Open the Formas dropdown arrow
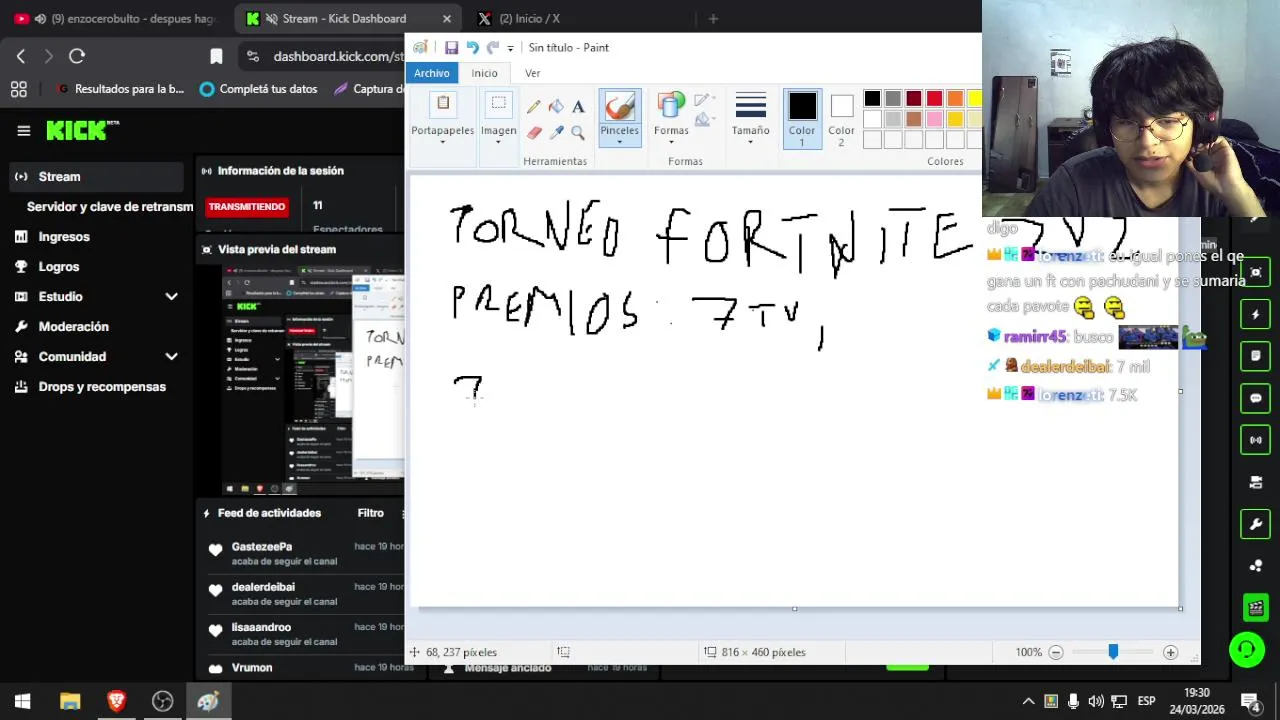The width and height of the screenshot is (1280, 720). (x=671, y=142)
